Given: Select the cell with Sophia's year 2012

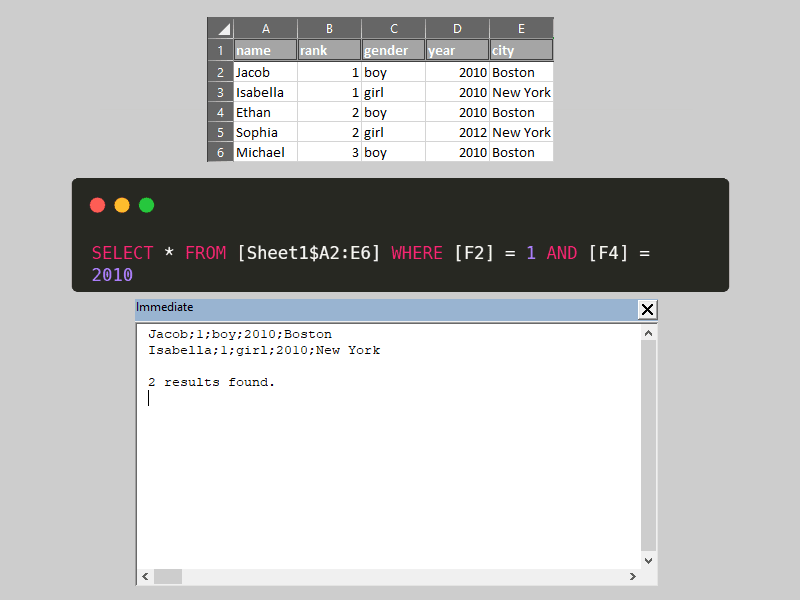Looking at the screenshot, I should pyautogui.click(x=457, y=132).
